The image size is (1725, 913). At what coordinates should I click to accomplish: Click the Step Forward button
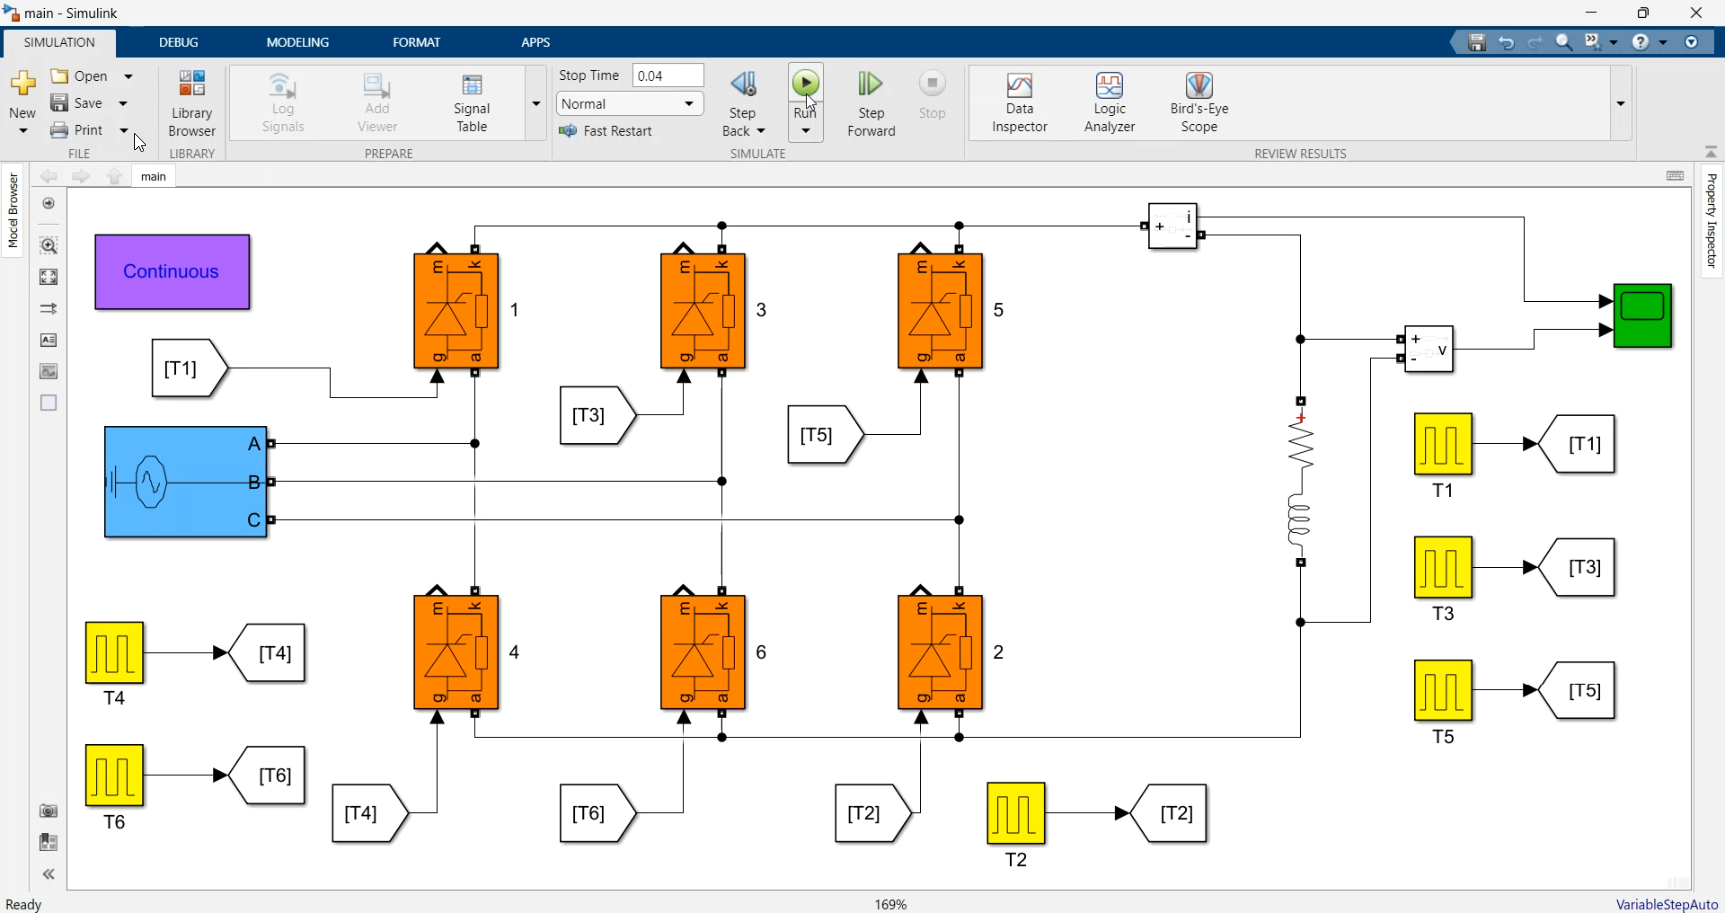[x=871, y=104]
